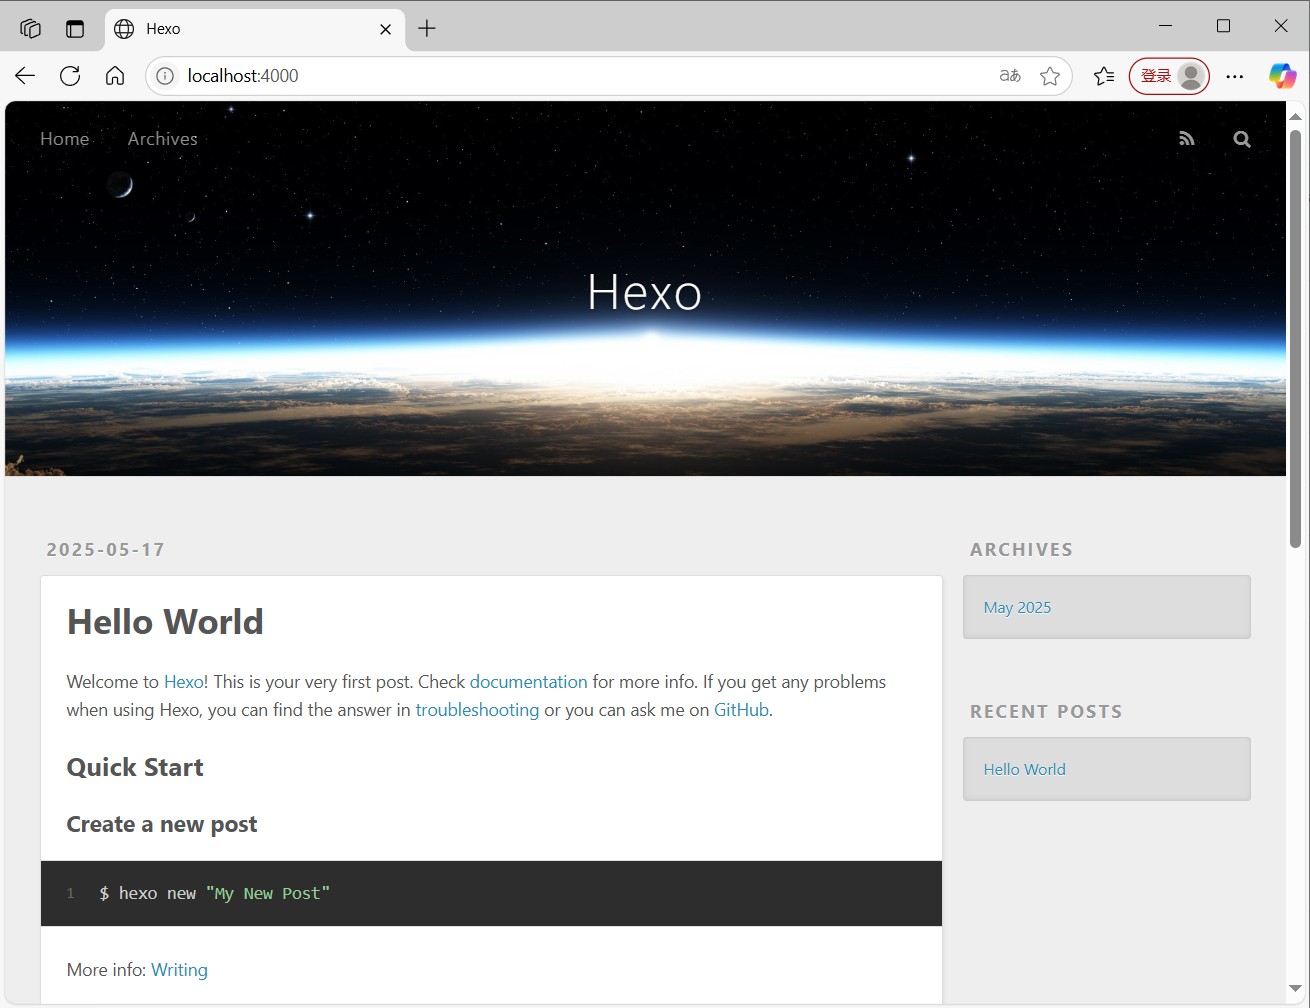Open the workspaces icon in title bar

(x=30, y=28)
